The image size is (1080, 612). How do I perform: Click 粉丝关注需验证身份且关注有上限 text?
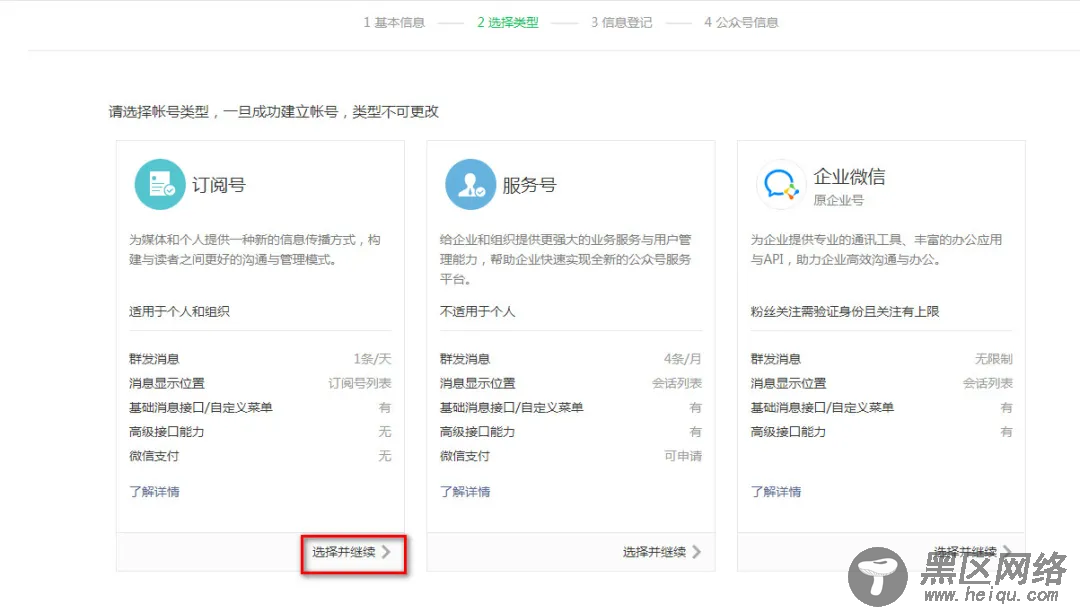point(844,311)
